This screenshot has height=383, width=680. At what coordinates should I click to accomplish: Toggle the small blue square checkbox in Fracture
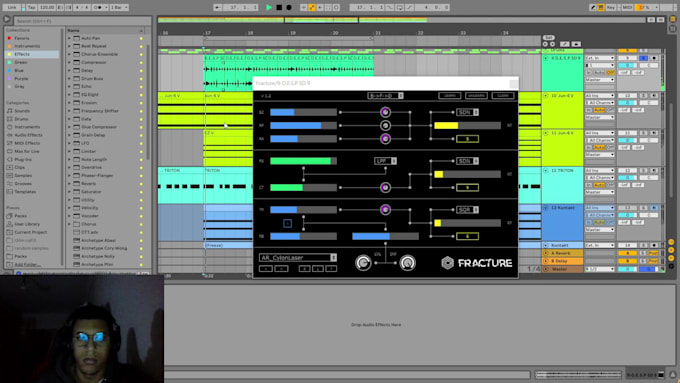[x=287, y=223]
